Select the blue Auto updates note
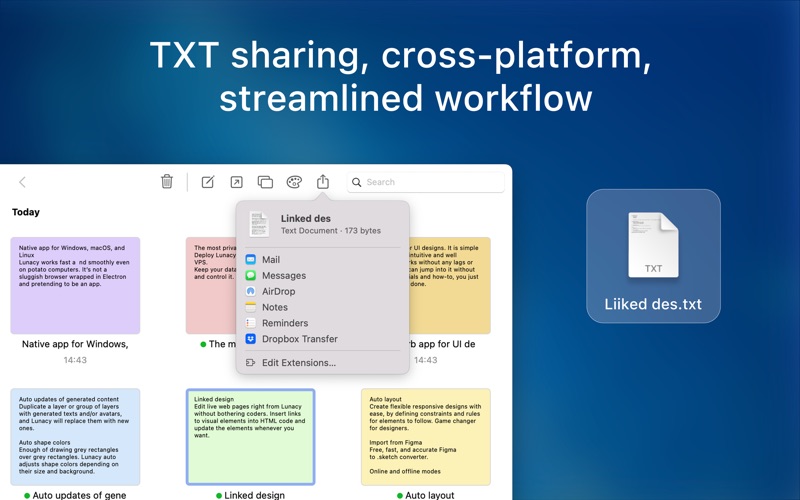 (x=75, y=437)
